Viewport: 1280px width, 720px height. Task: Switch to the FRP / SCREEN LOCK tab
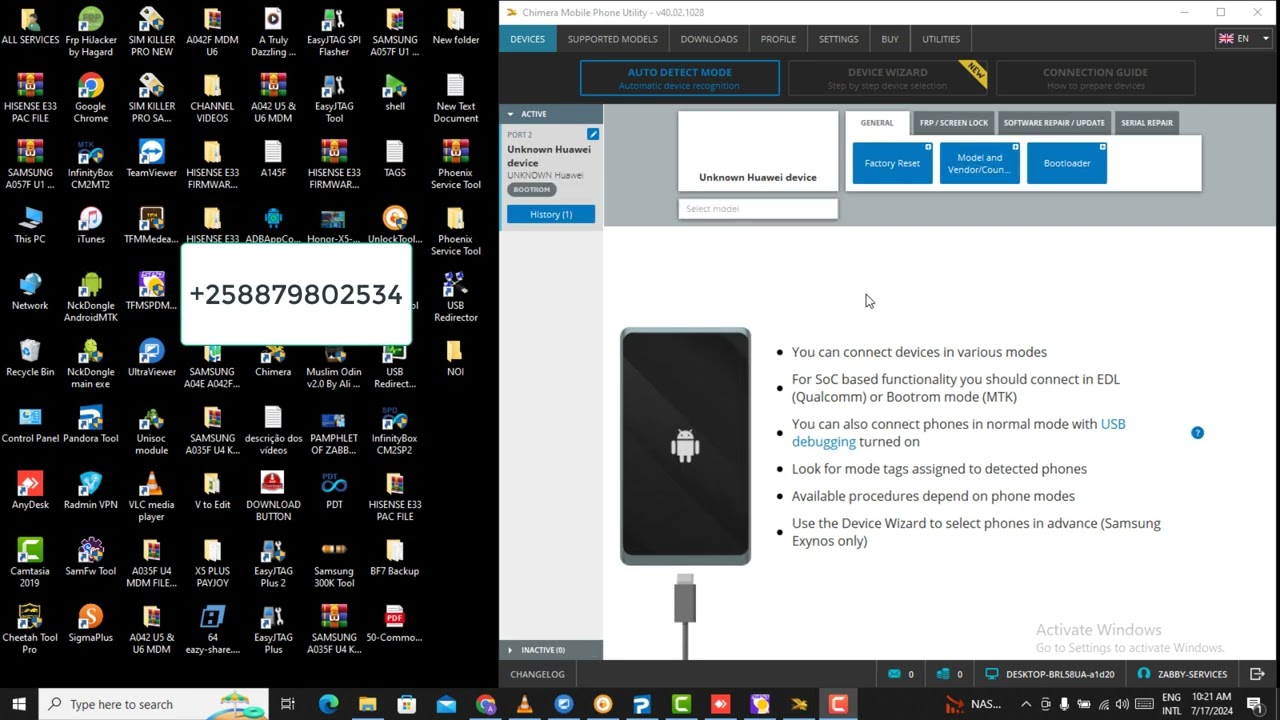[x=953, y=122]
